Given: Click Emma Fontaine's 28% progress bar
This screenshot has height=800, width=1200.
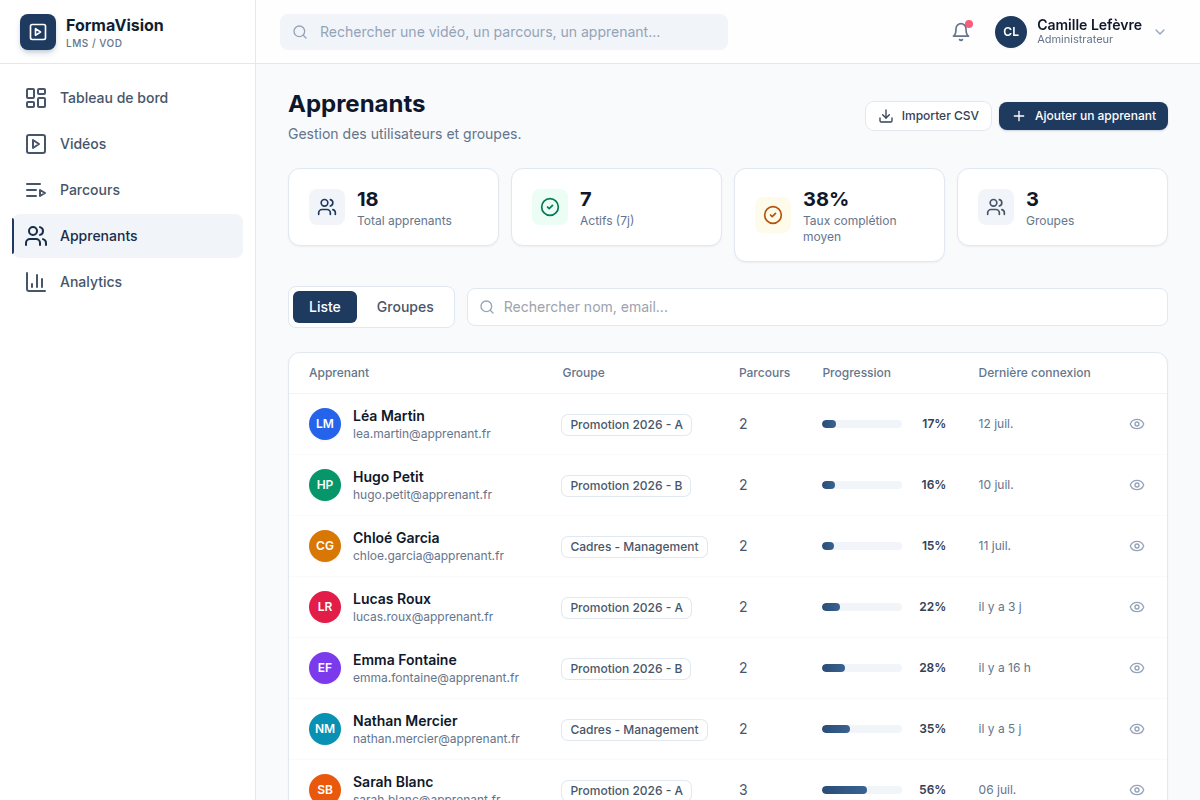Looking at the screenshot, I should tap(862, 668).
